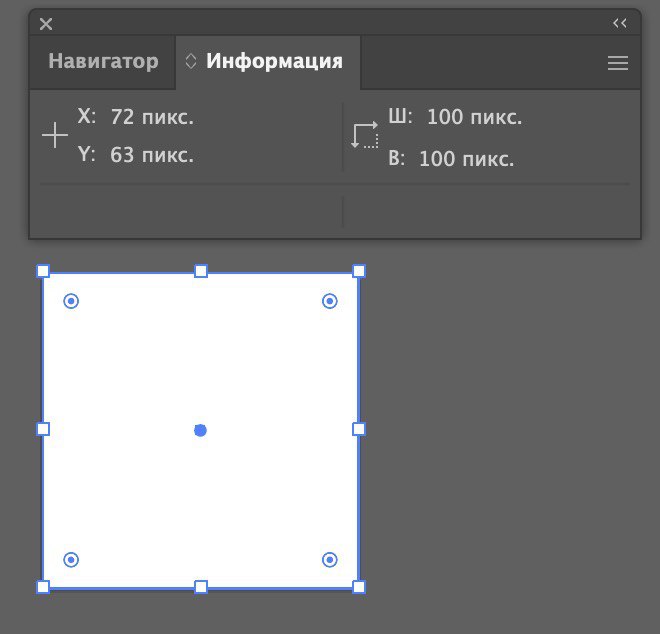Screen dimensions: 660x634
Task: Click the top-right corner radius widget
Action: coord(330,301)
